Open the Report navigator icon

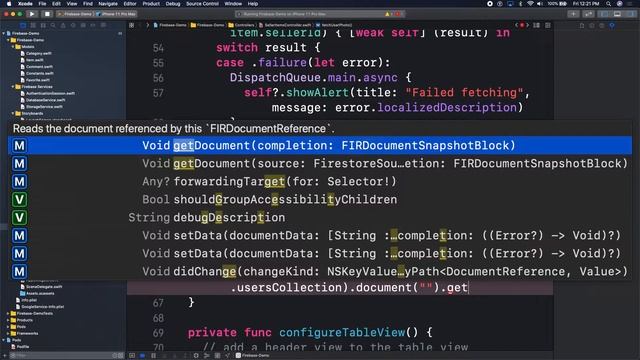(x=103, y=25)
